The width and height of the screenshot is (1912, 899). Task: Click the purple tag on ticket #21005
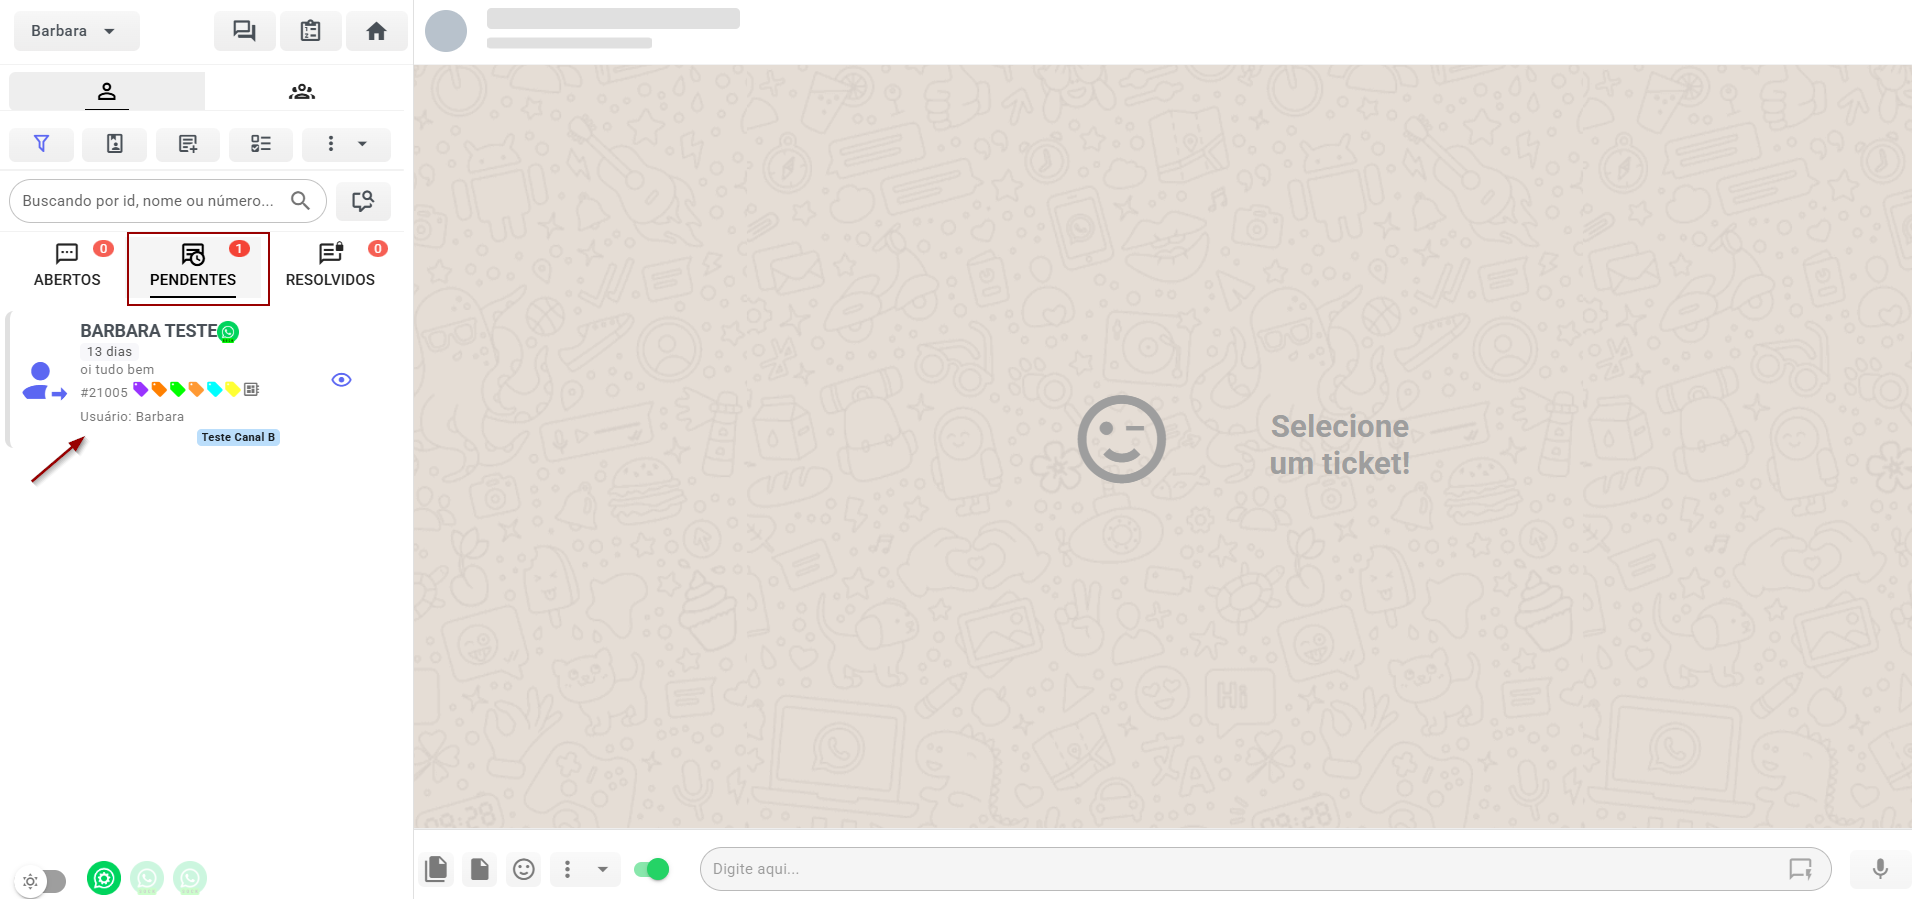[140, 389]
